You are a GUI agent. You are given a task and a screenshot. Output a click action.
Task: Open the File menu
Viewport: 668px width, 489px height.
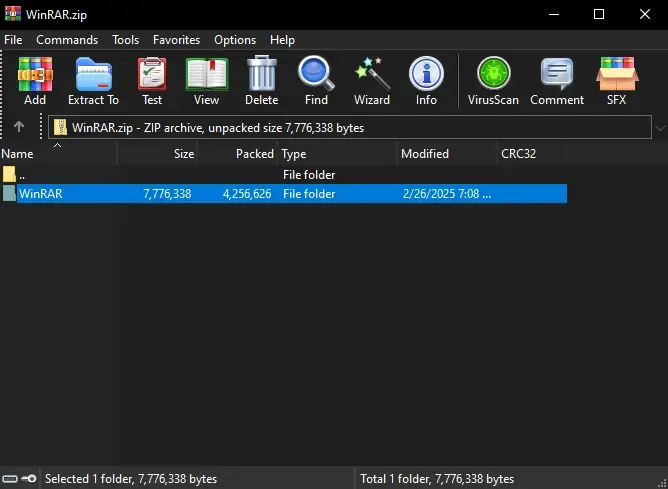[x=13, y=40]
